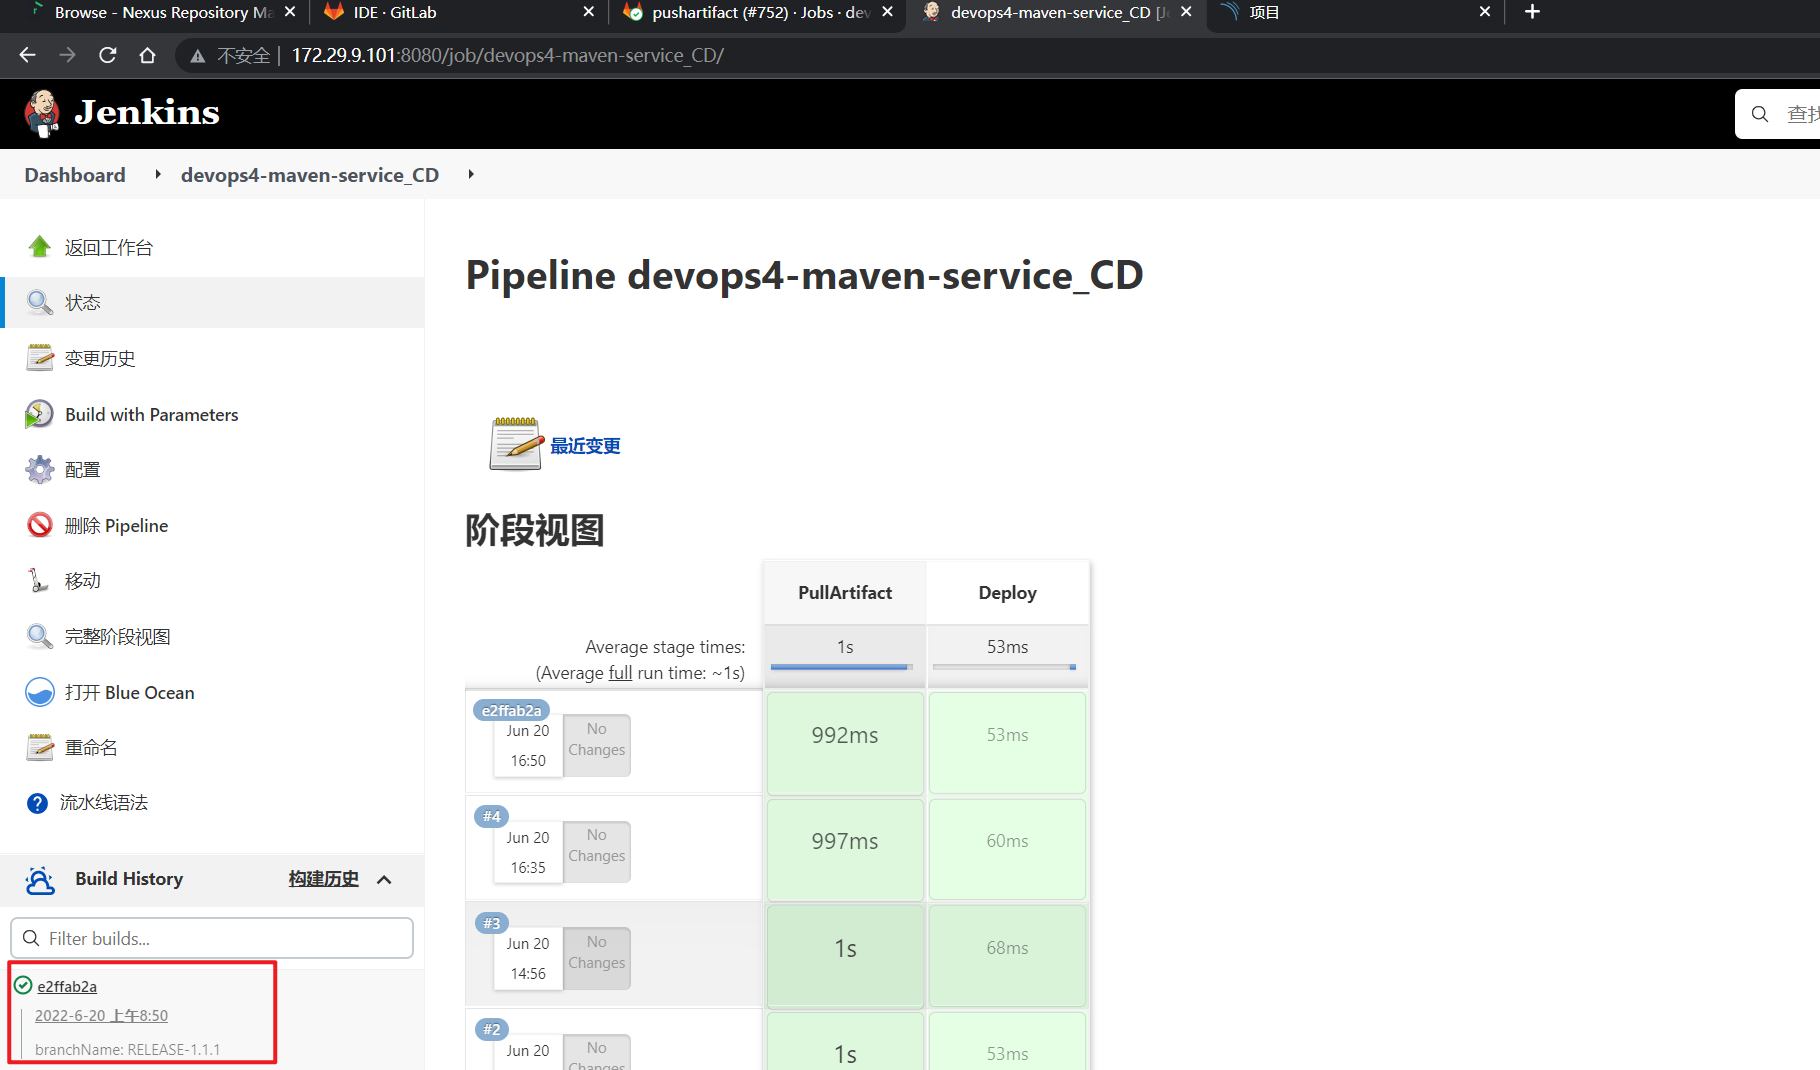
Task: Open a new browser tab with plus icon
Action: pyautogui.click(x=1532, y=12)
